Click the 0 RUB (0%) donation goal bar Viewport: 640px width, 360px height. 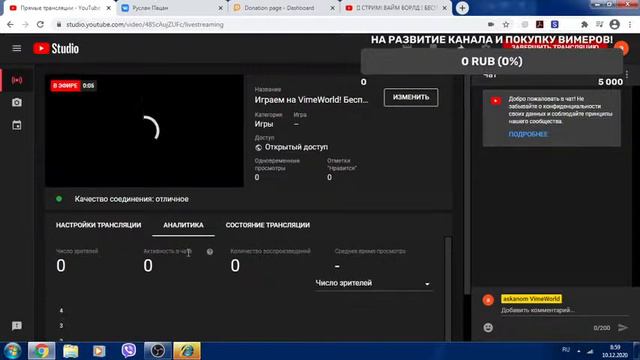pos(492,62)
